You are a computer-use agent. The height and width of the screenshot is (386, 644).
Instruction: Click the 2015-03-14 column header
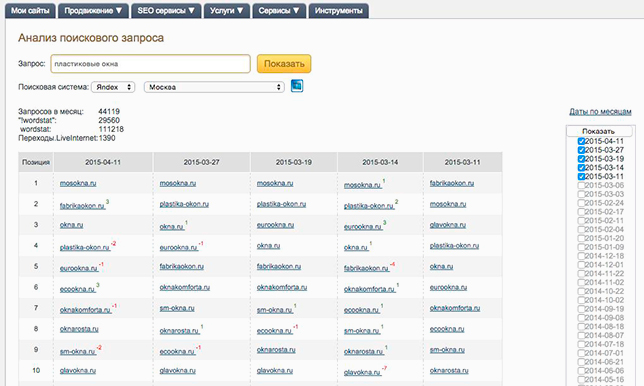[380, 162]
